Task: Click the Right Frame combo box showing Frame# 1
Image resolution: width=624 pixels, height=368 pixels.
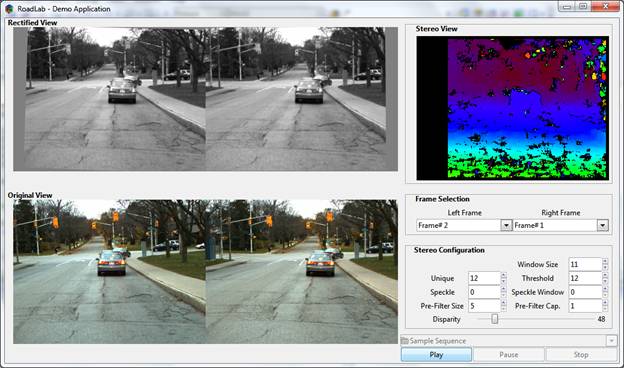Action: [561, 226]
